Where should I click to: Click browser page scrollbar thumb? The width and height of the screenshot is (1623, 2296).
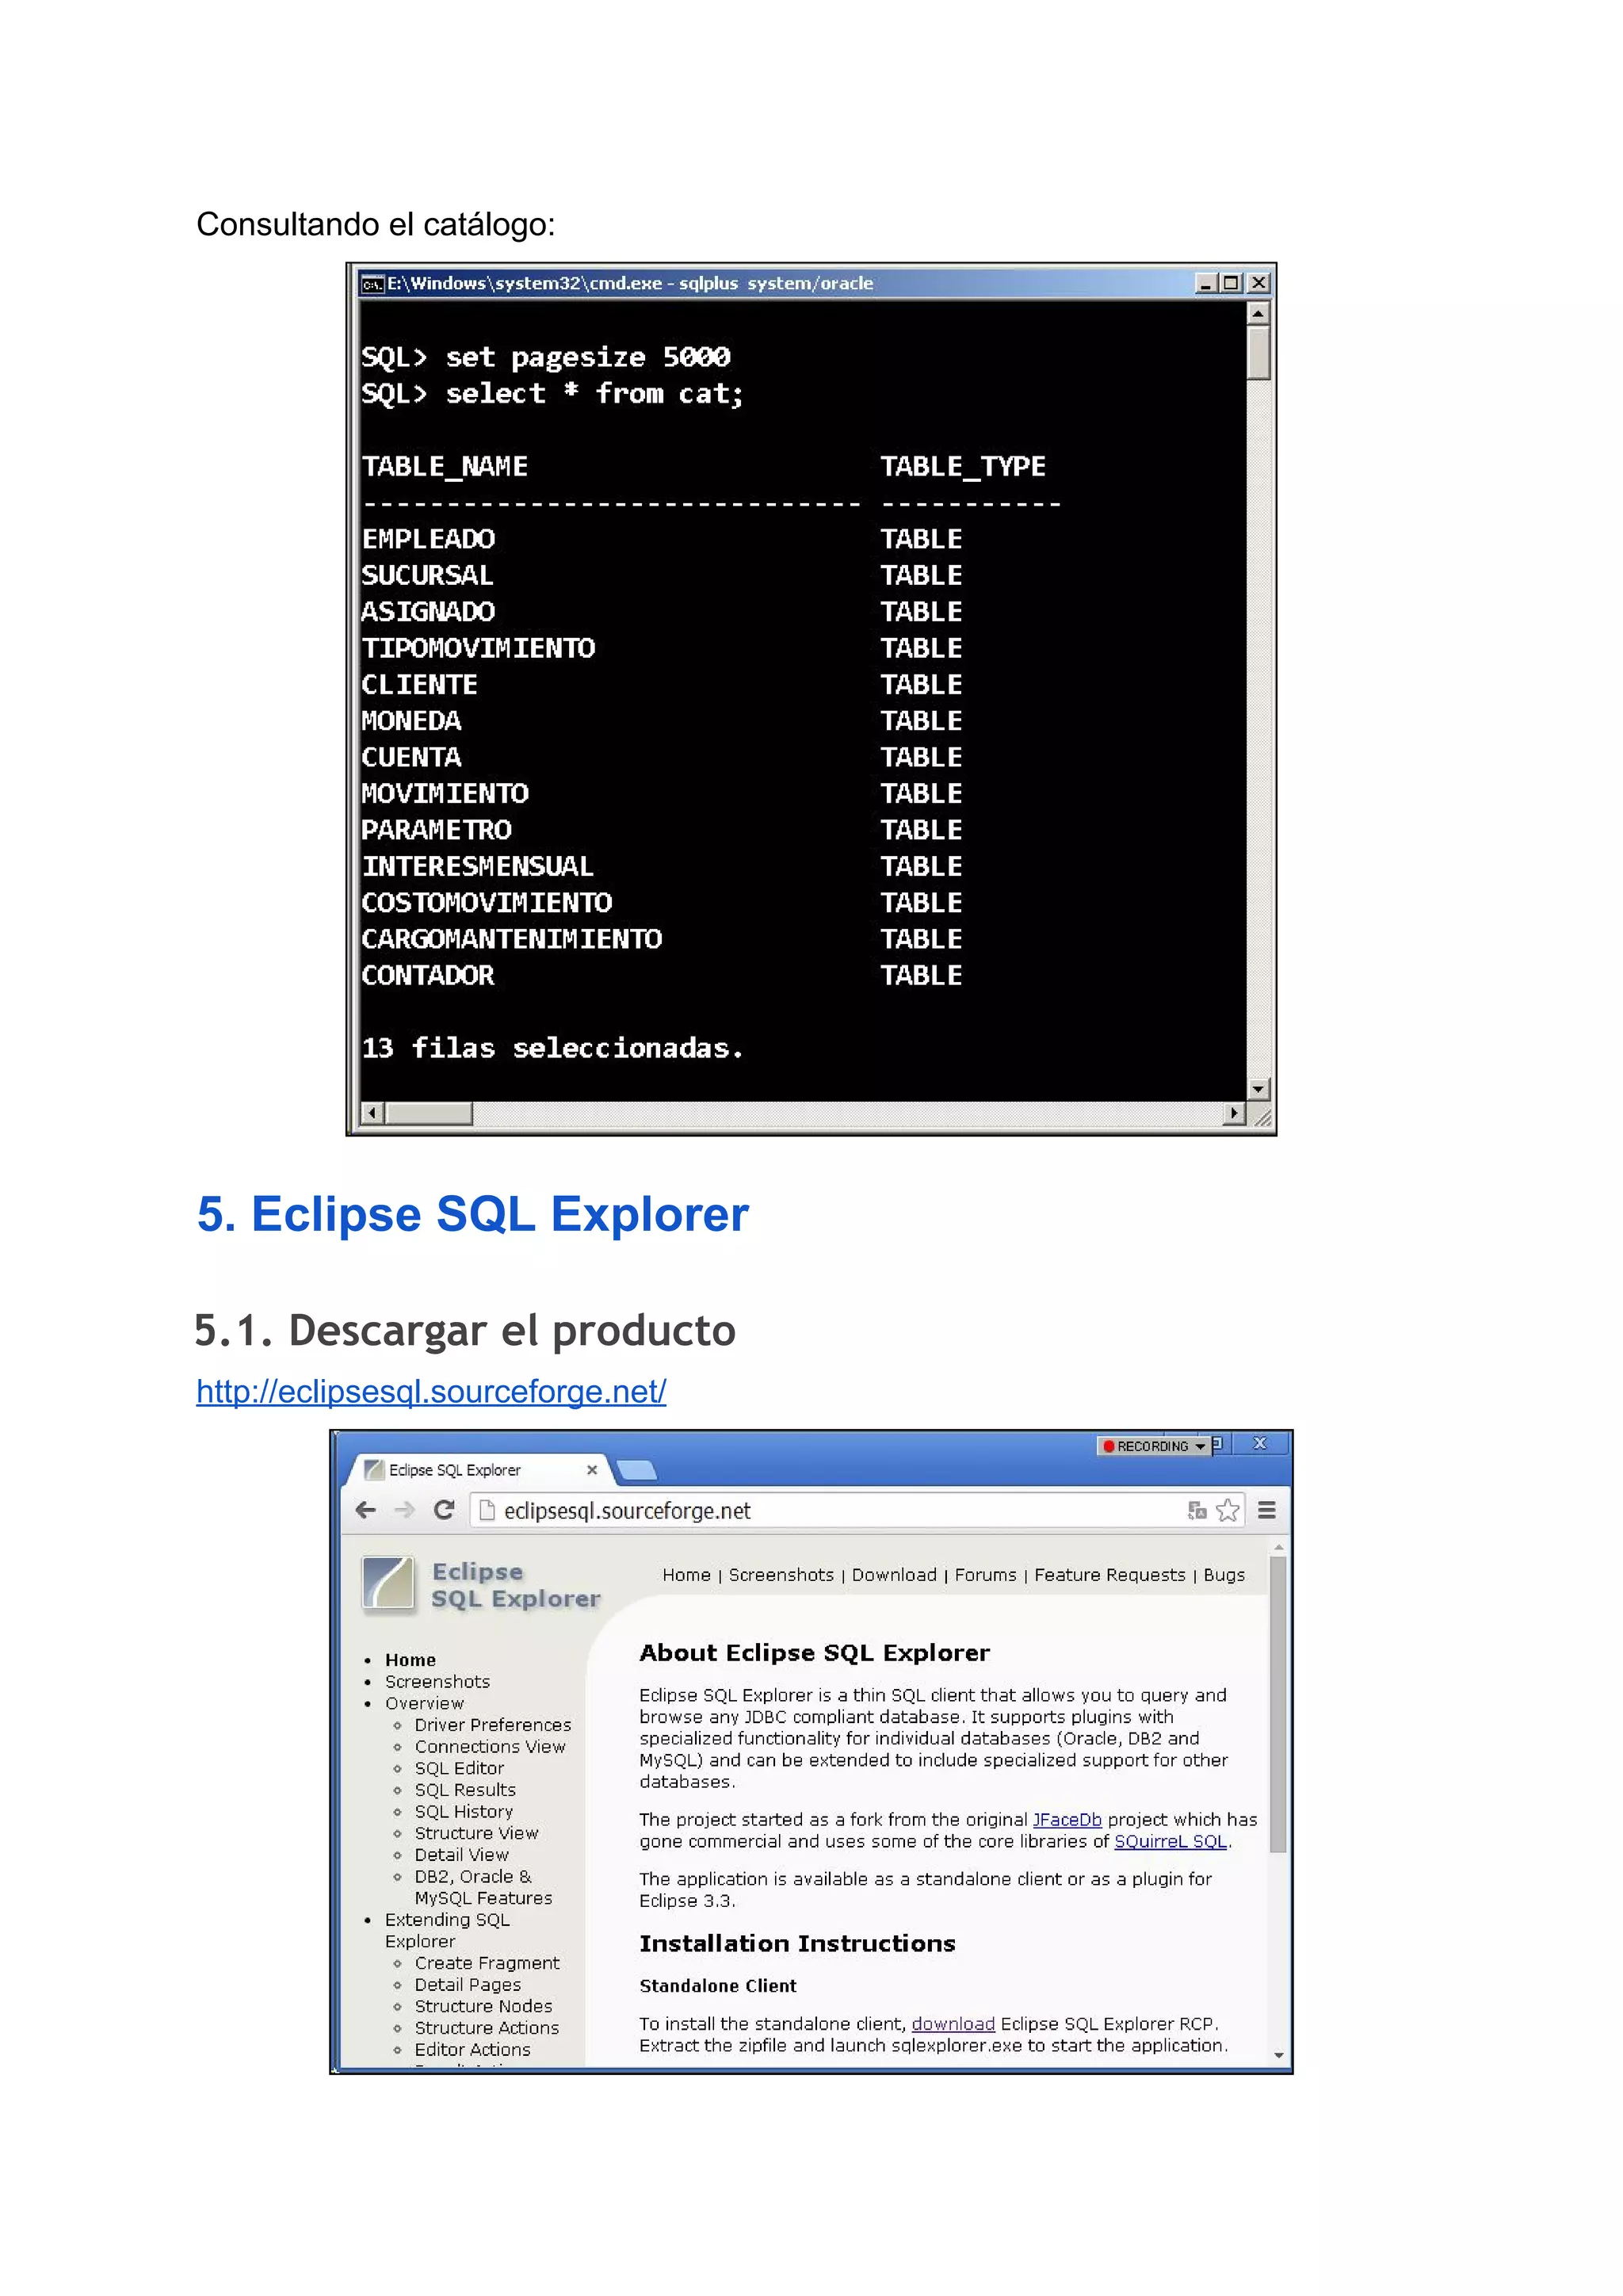pyautogui.click(x=1278, y=1704)
